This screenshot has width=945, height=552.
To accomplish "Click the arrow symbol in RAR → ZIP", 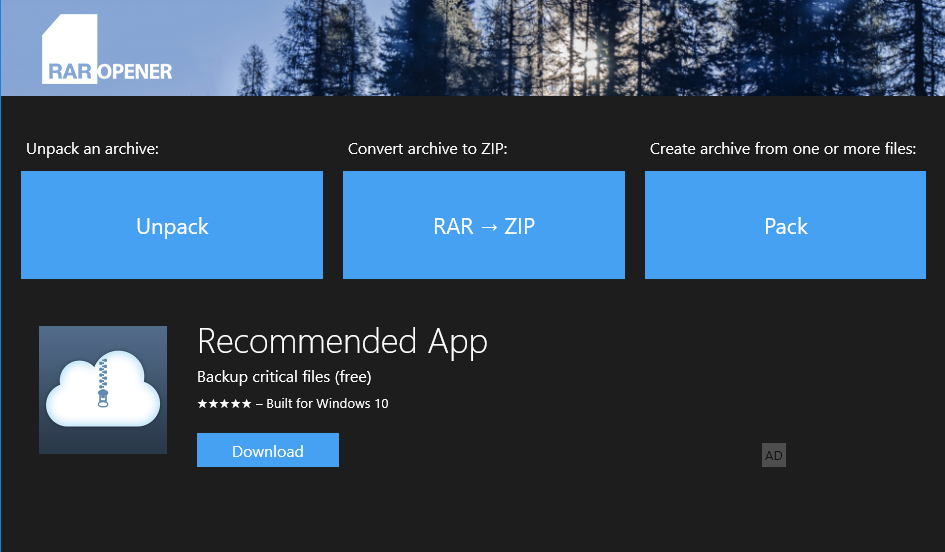I will pos(488,227).
